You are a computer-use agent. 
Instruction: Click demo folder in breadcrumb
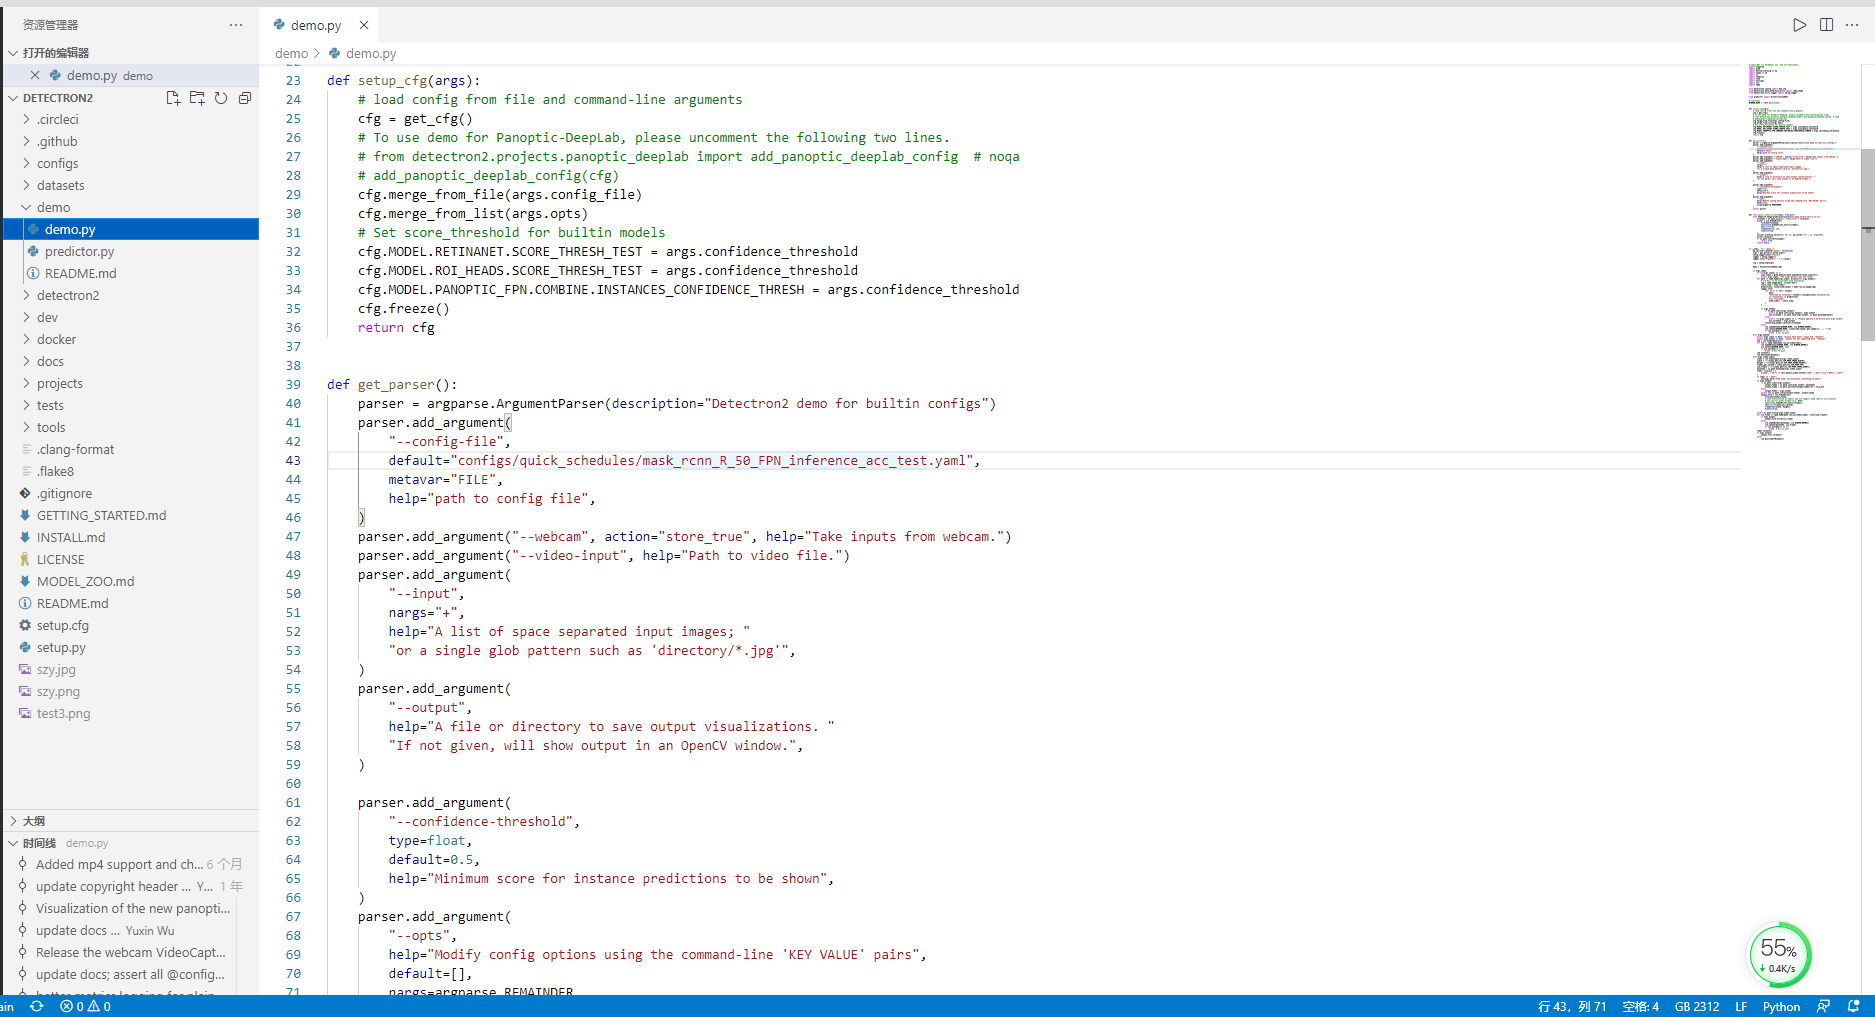click(x=291, y=53)
